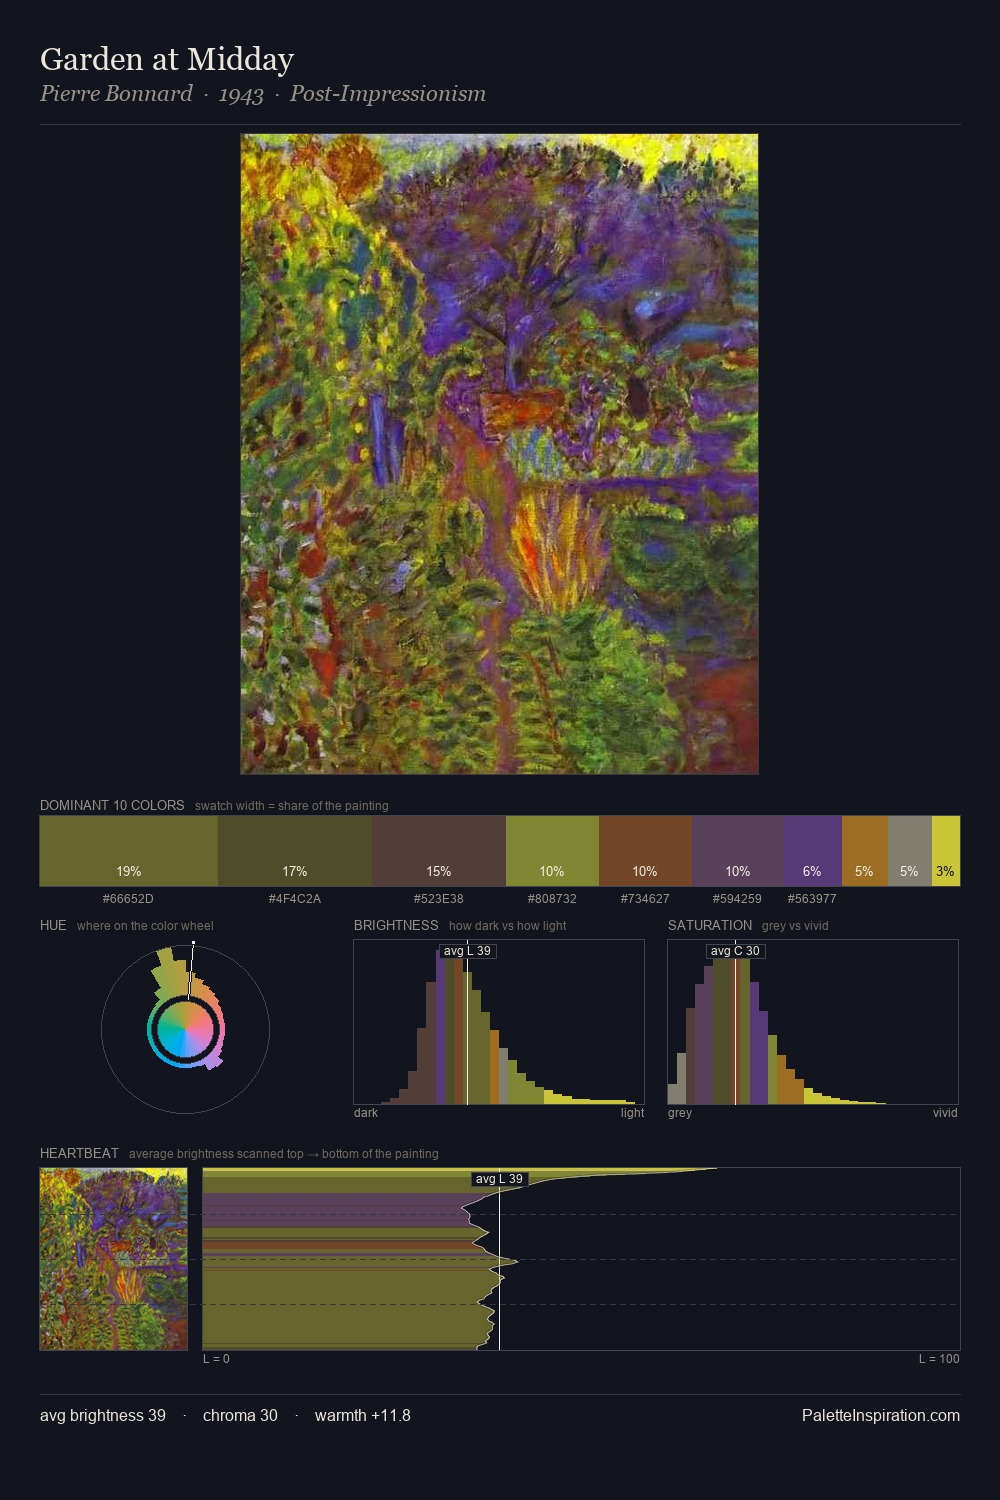Viewport: 1000px width, 1500px height.
Task: Click the hex code #808732
Action: coord(552,899)
